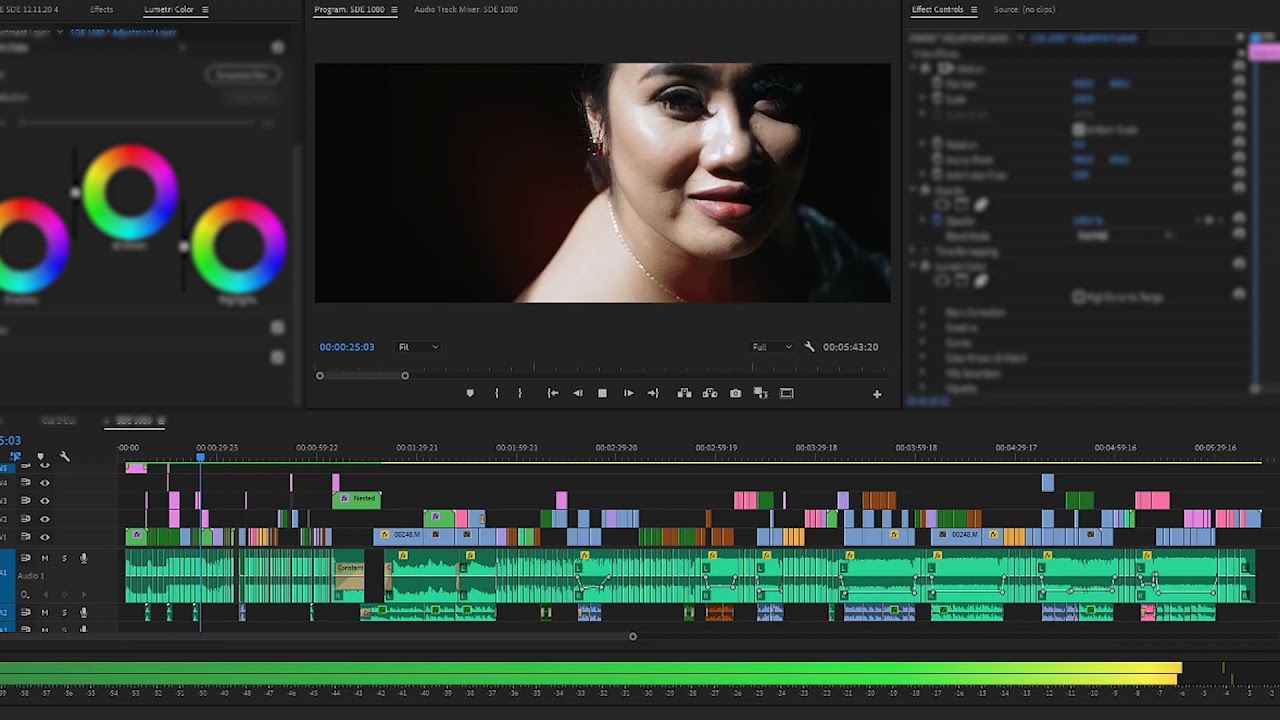Toggle sync lock for track V2
Viewport: 1280px width, 720px height.
click(x=26, y=519)
